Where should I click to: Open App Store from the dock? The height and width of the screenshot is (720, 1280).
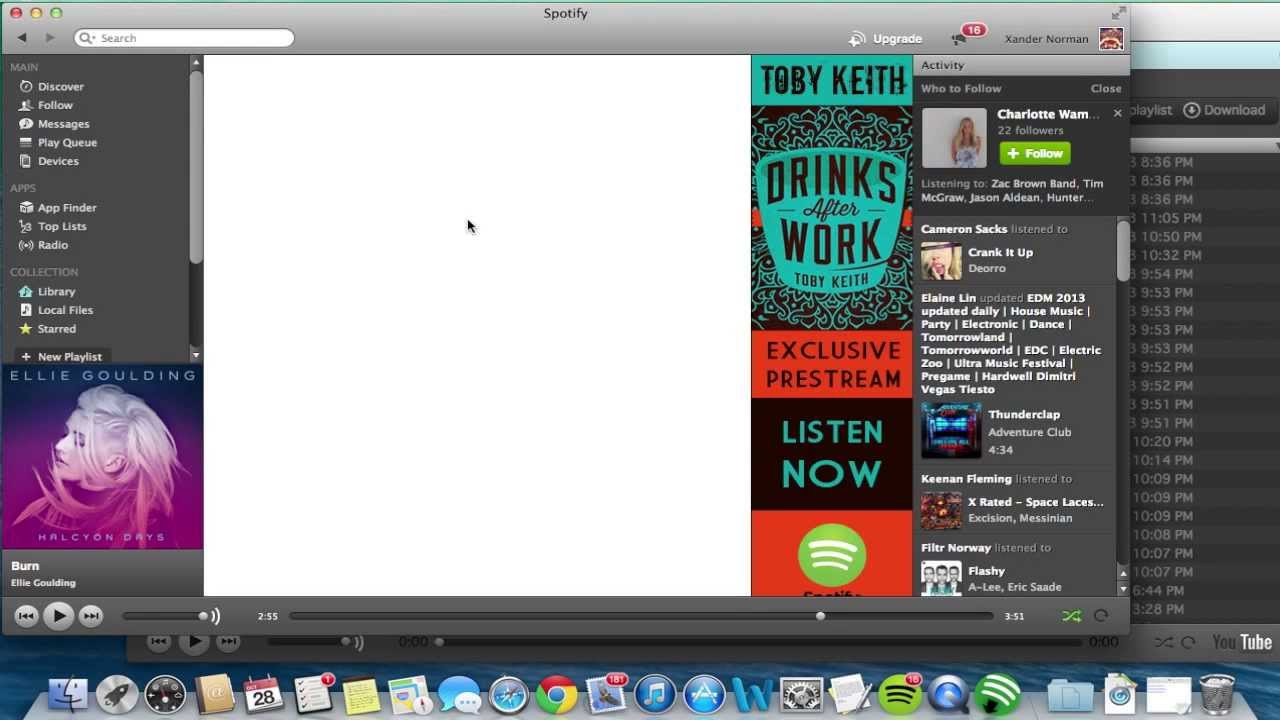(704, 695)
